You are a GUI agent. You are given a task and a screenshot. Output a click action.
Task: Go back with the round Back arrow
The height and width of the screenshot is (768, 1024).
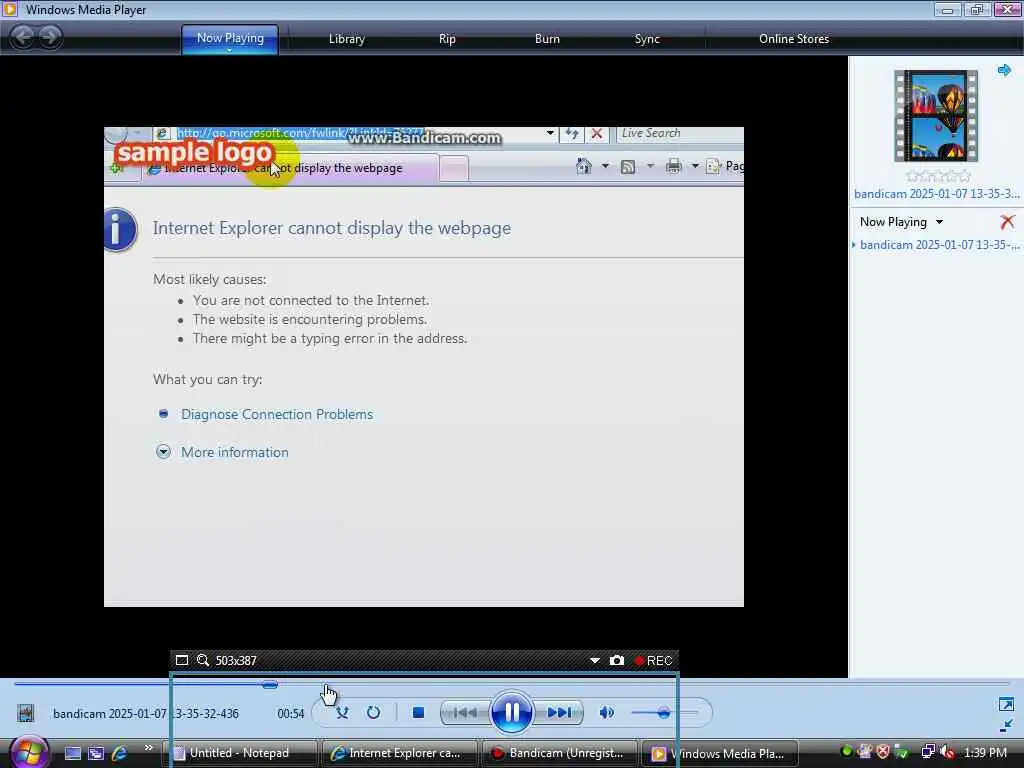pyautogui.click(x=23, y=37)
